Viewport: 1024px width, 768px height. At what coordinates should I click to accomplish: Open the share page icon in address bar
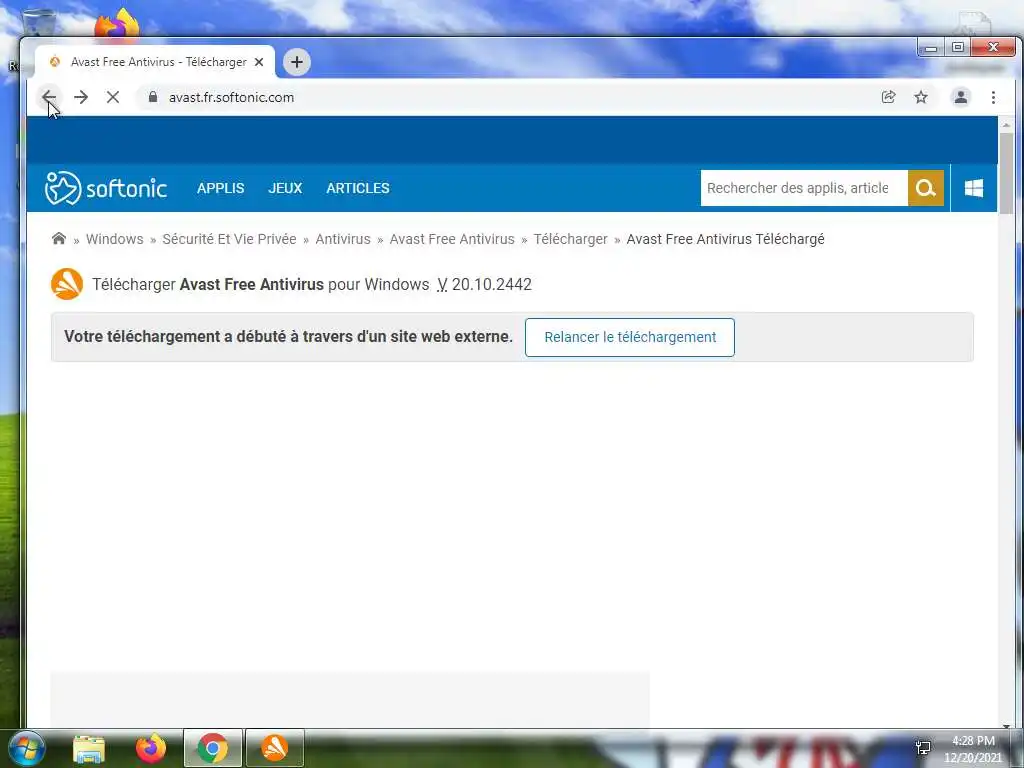coord(888,97)
